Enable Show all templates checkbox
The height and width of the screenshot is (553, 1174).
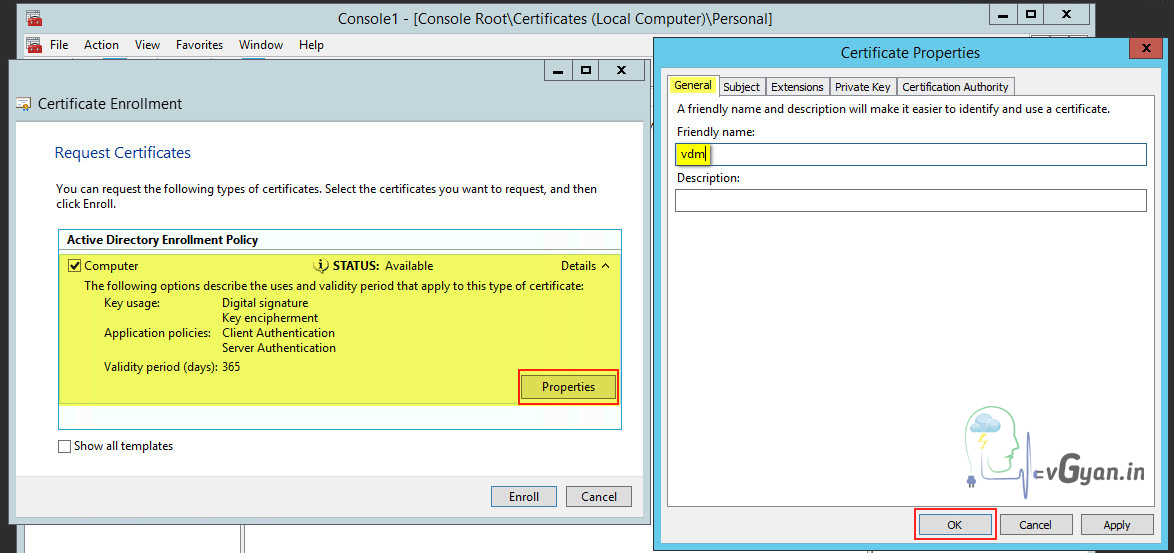65,446
